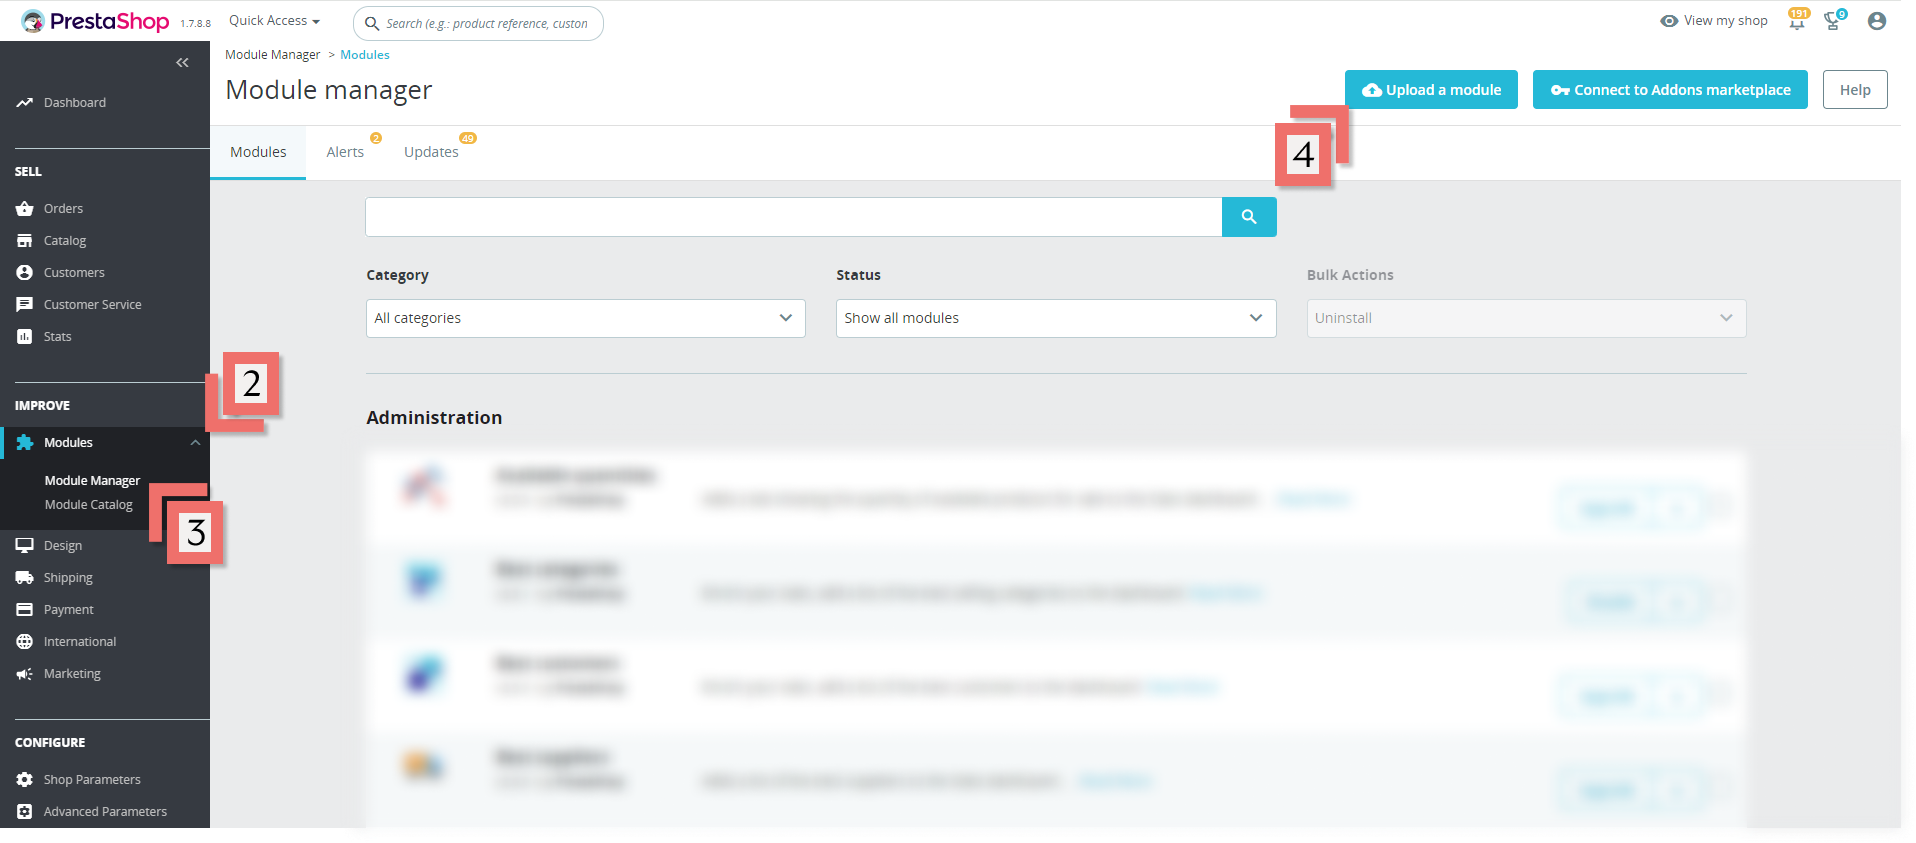Viewport: 1916px width, 843px height.
Task: Click Upload a module button
Action: (1430, 90)
